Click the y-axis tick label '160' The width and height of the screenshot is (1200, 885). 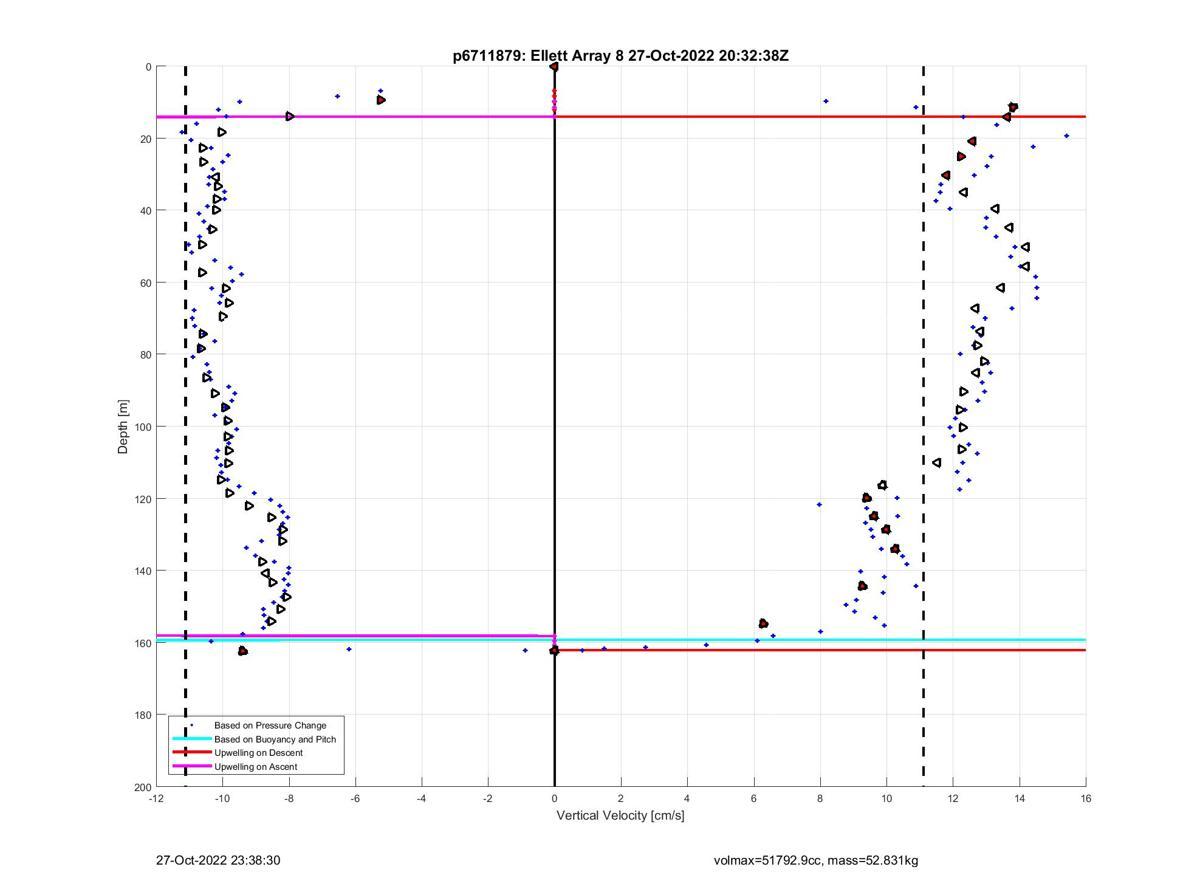(x=142, y=643)
